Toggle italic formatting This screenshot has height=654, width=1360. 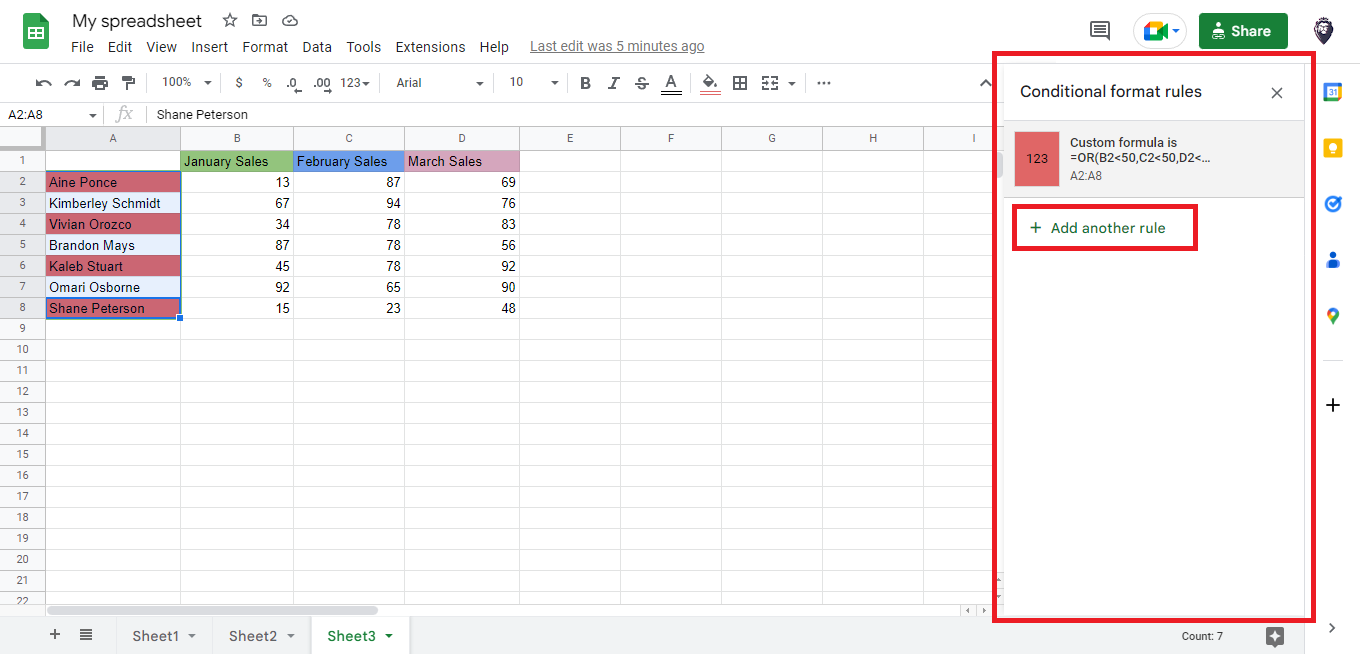(x=613, y=82)
